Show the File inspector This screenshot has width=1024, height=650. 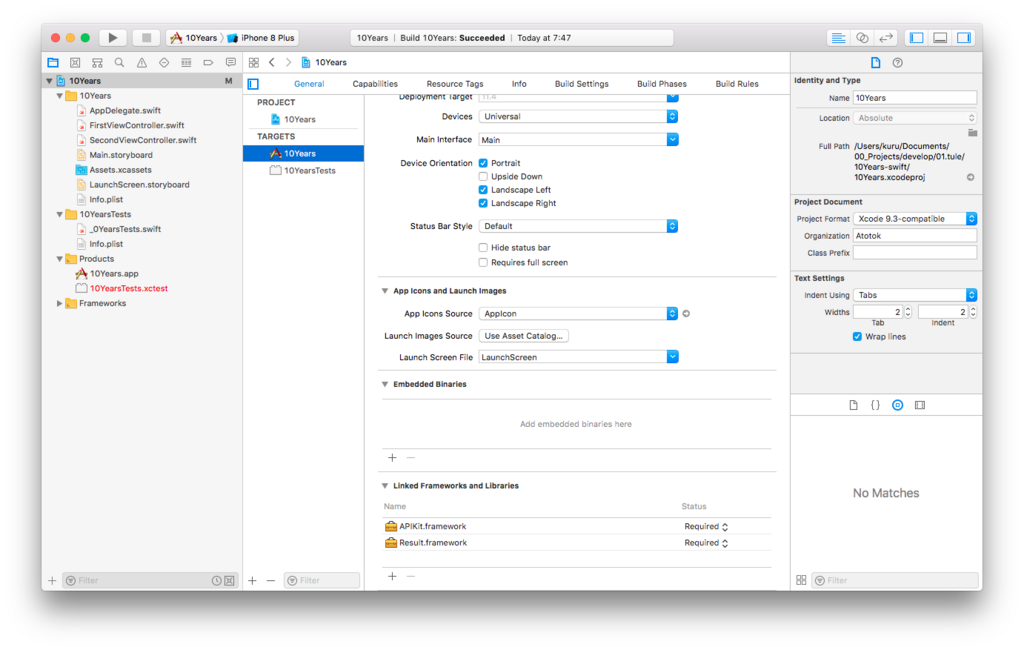coord(876,63)
